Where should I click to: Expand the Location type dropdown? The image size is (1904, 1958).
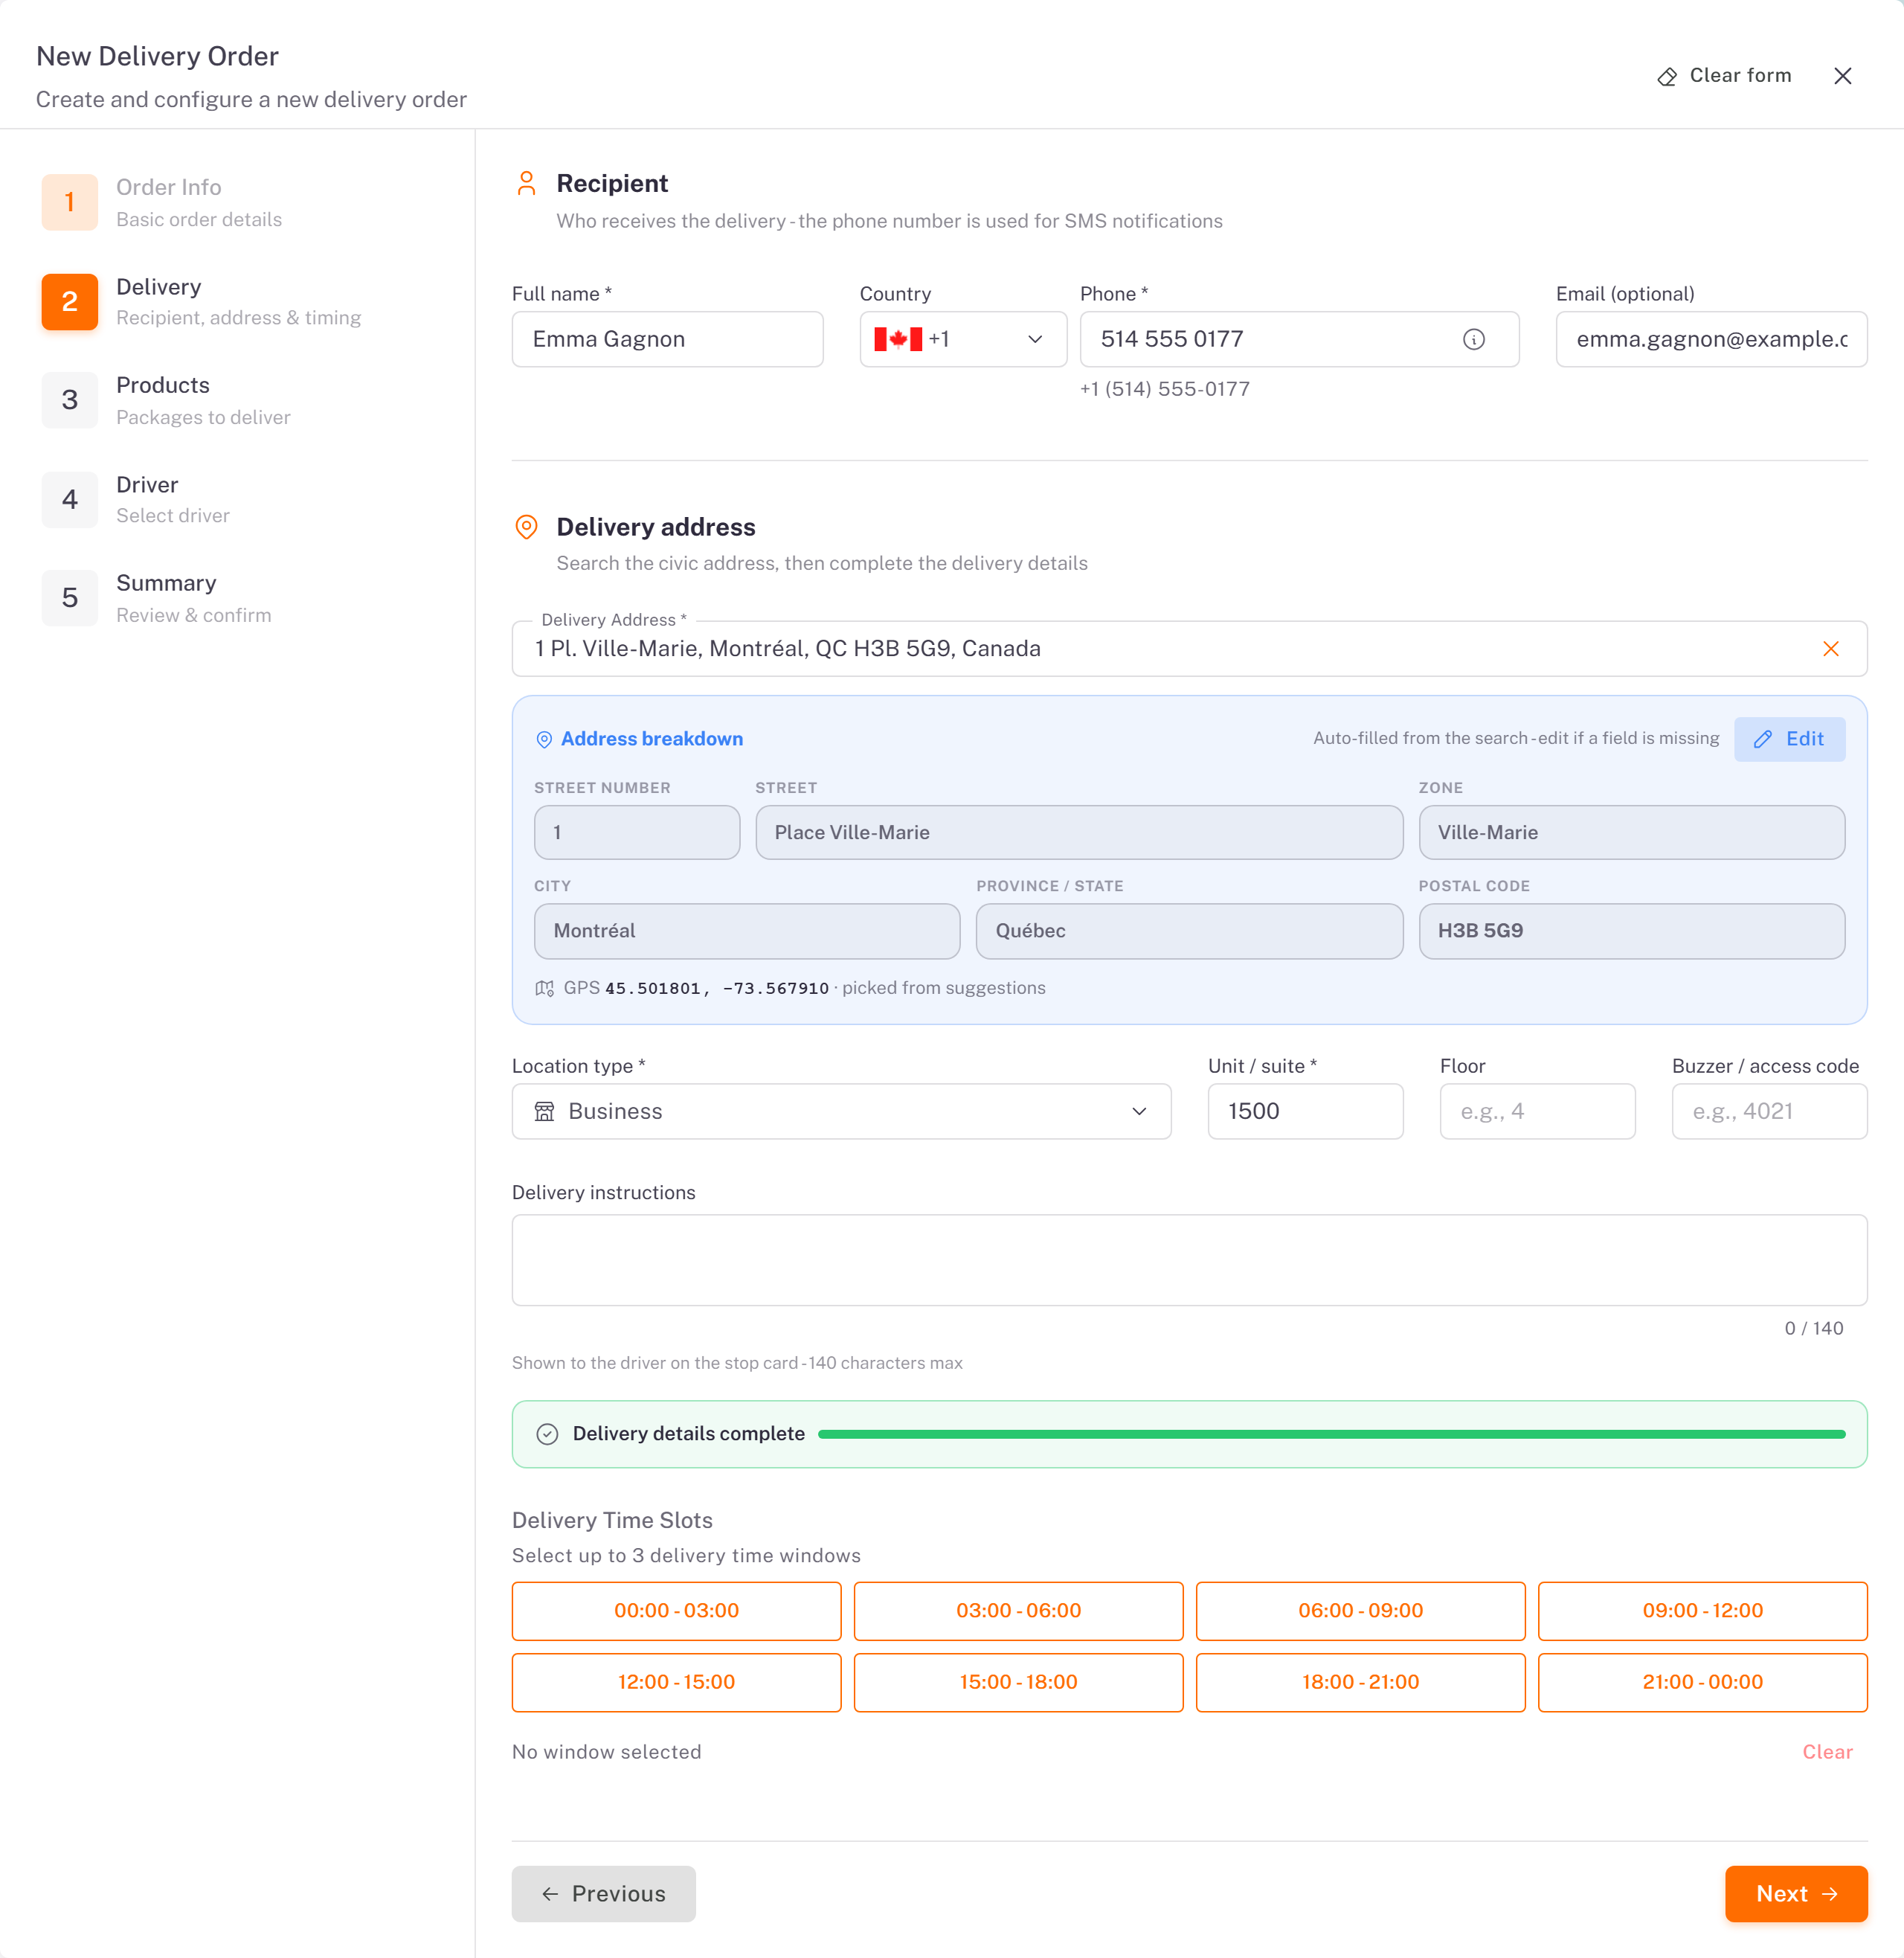pos(841,1111)
